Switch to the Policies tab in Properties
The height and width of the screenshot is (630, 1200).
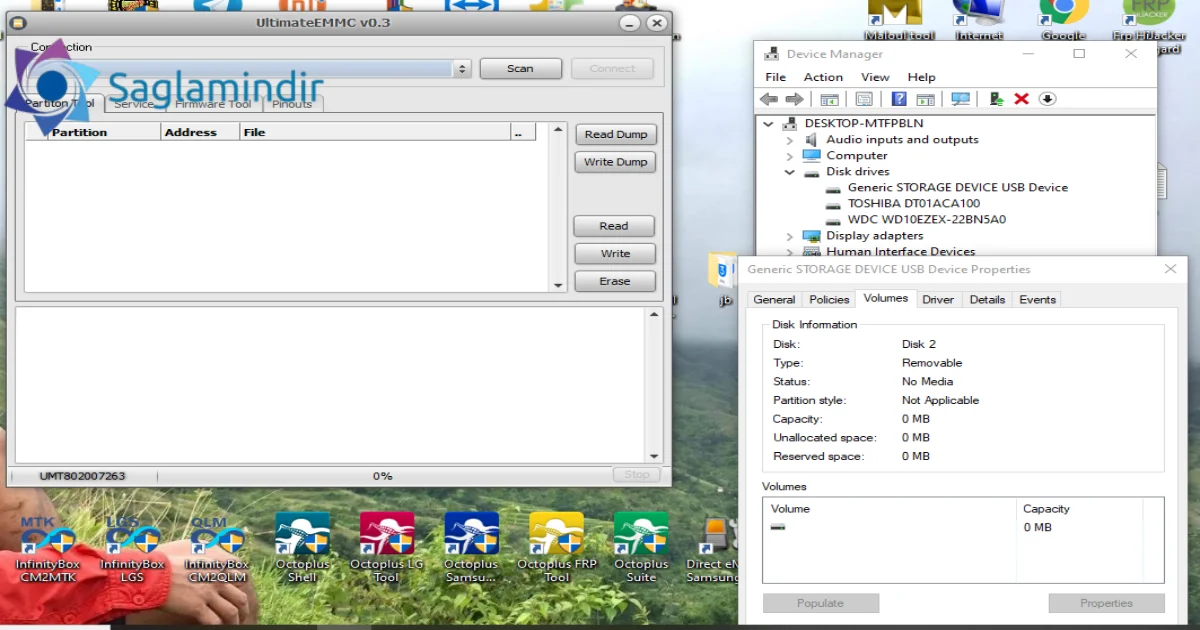coord(829,300)
